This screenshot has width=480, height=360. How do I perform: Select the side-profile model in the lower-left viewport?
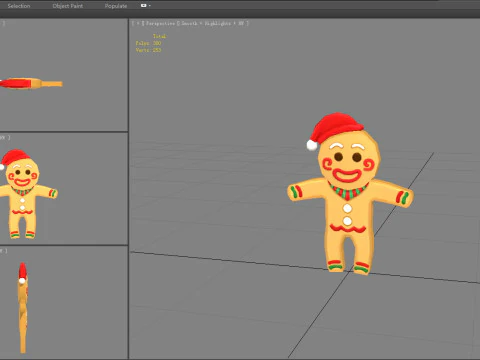coord(22,308)
